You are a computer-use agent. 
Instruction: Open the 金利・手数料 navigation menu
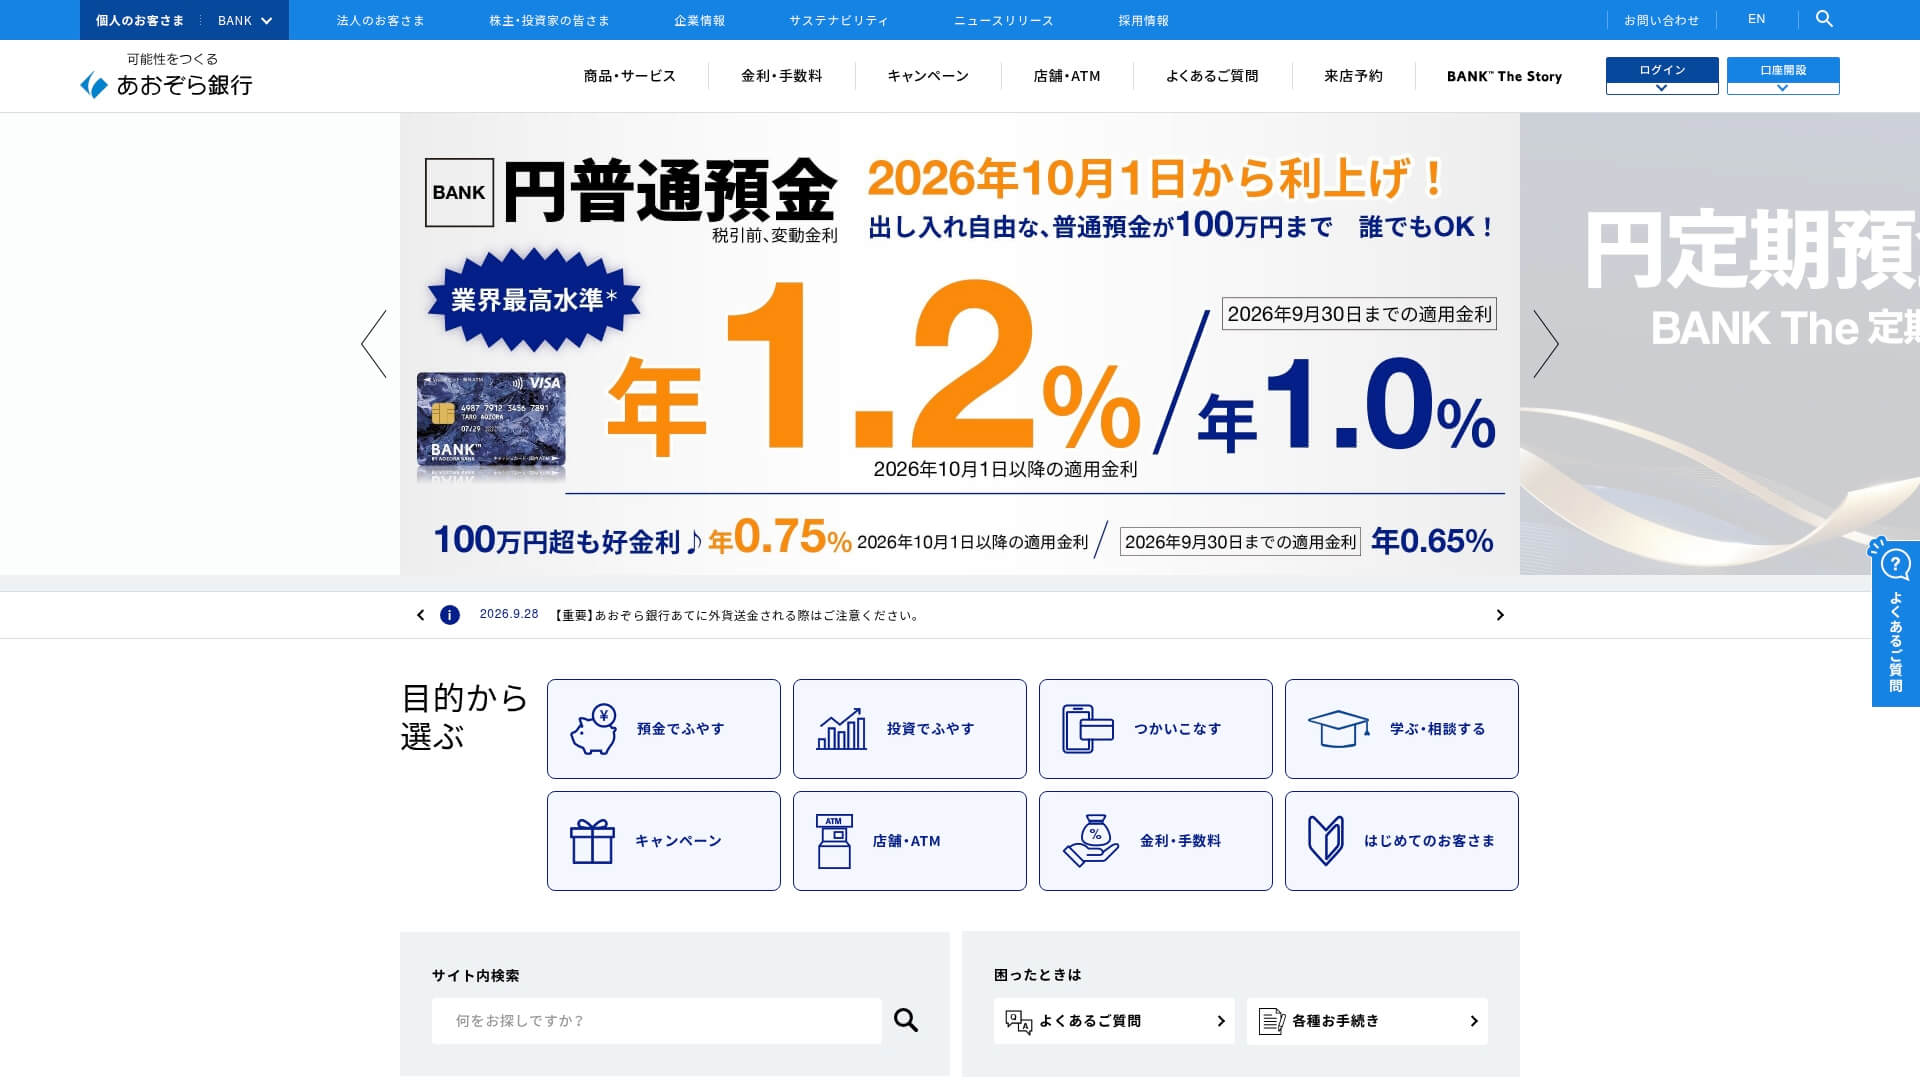coord(782,76)
